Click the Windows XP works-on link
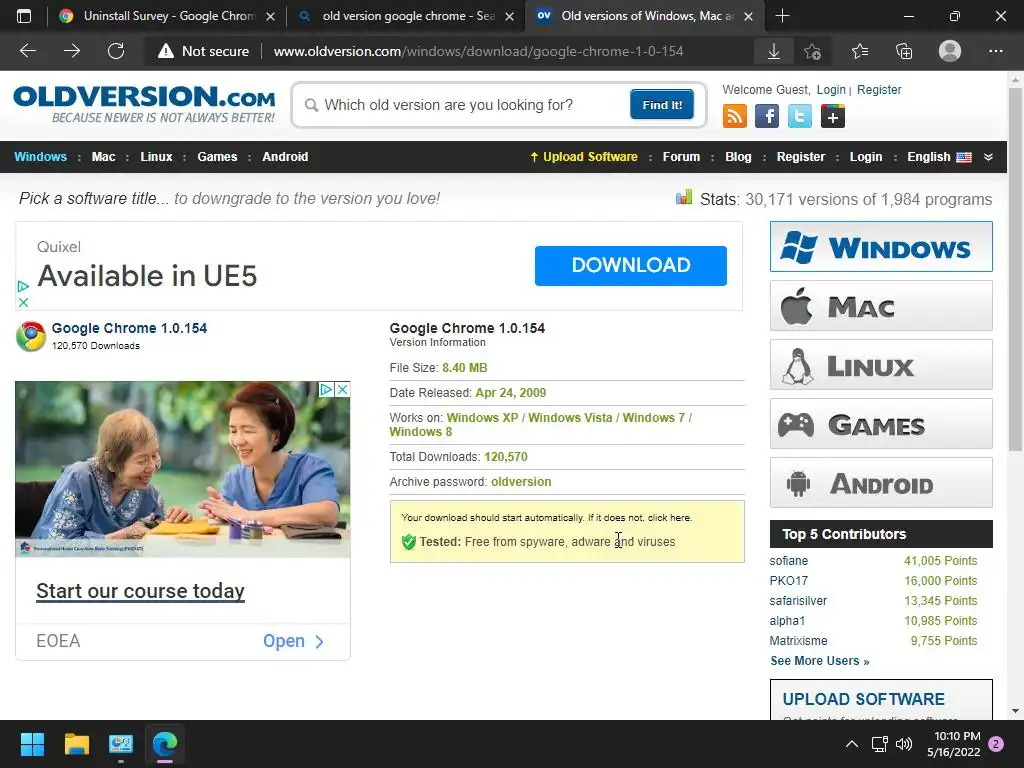Viewport: 1024px width, 768px height. (x=482, y=418)
